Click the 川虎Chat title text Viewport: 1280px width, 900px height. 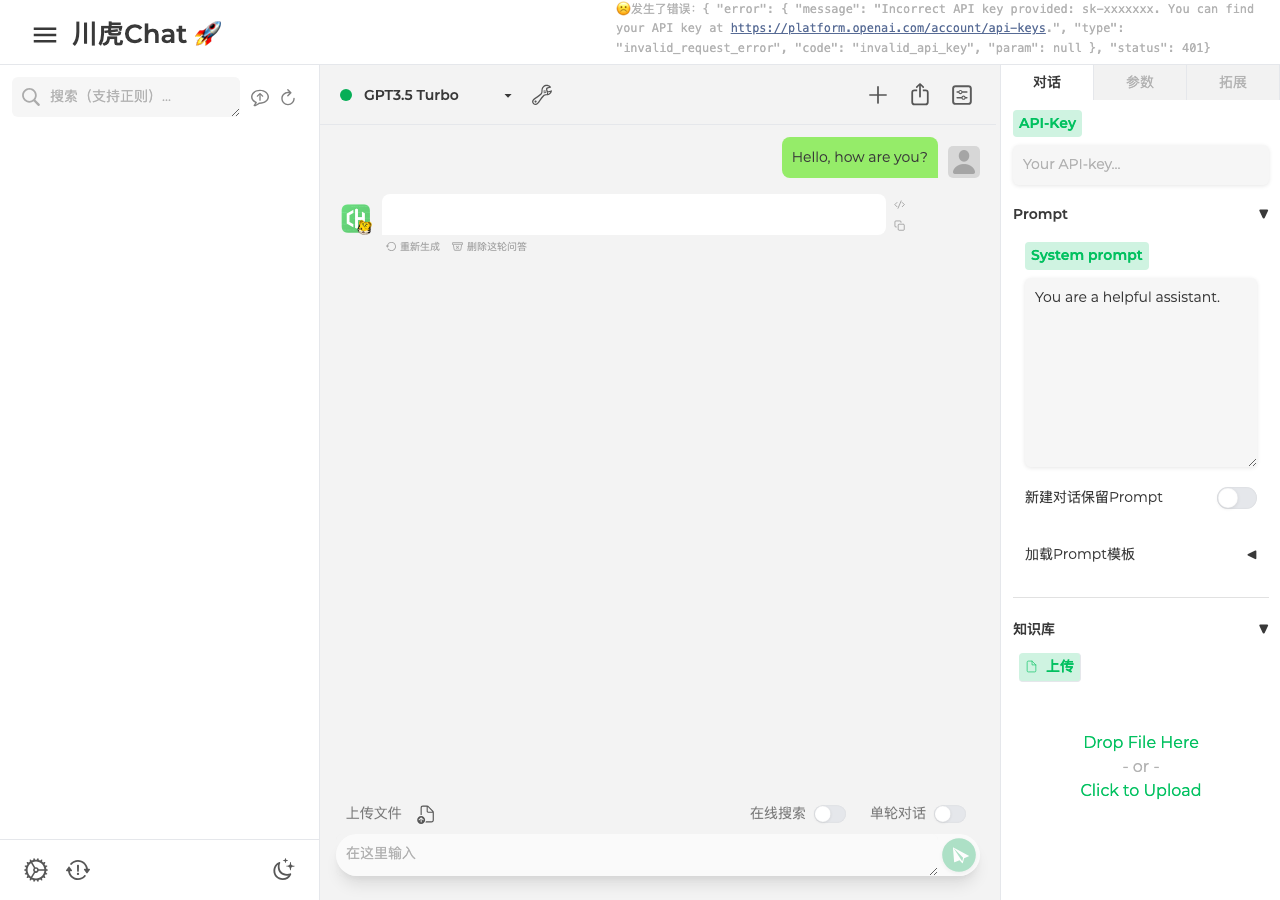point(147,35)
